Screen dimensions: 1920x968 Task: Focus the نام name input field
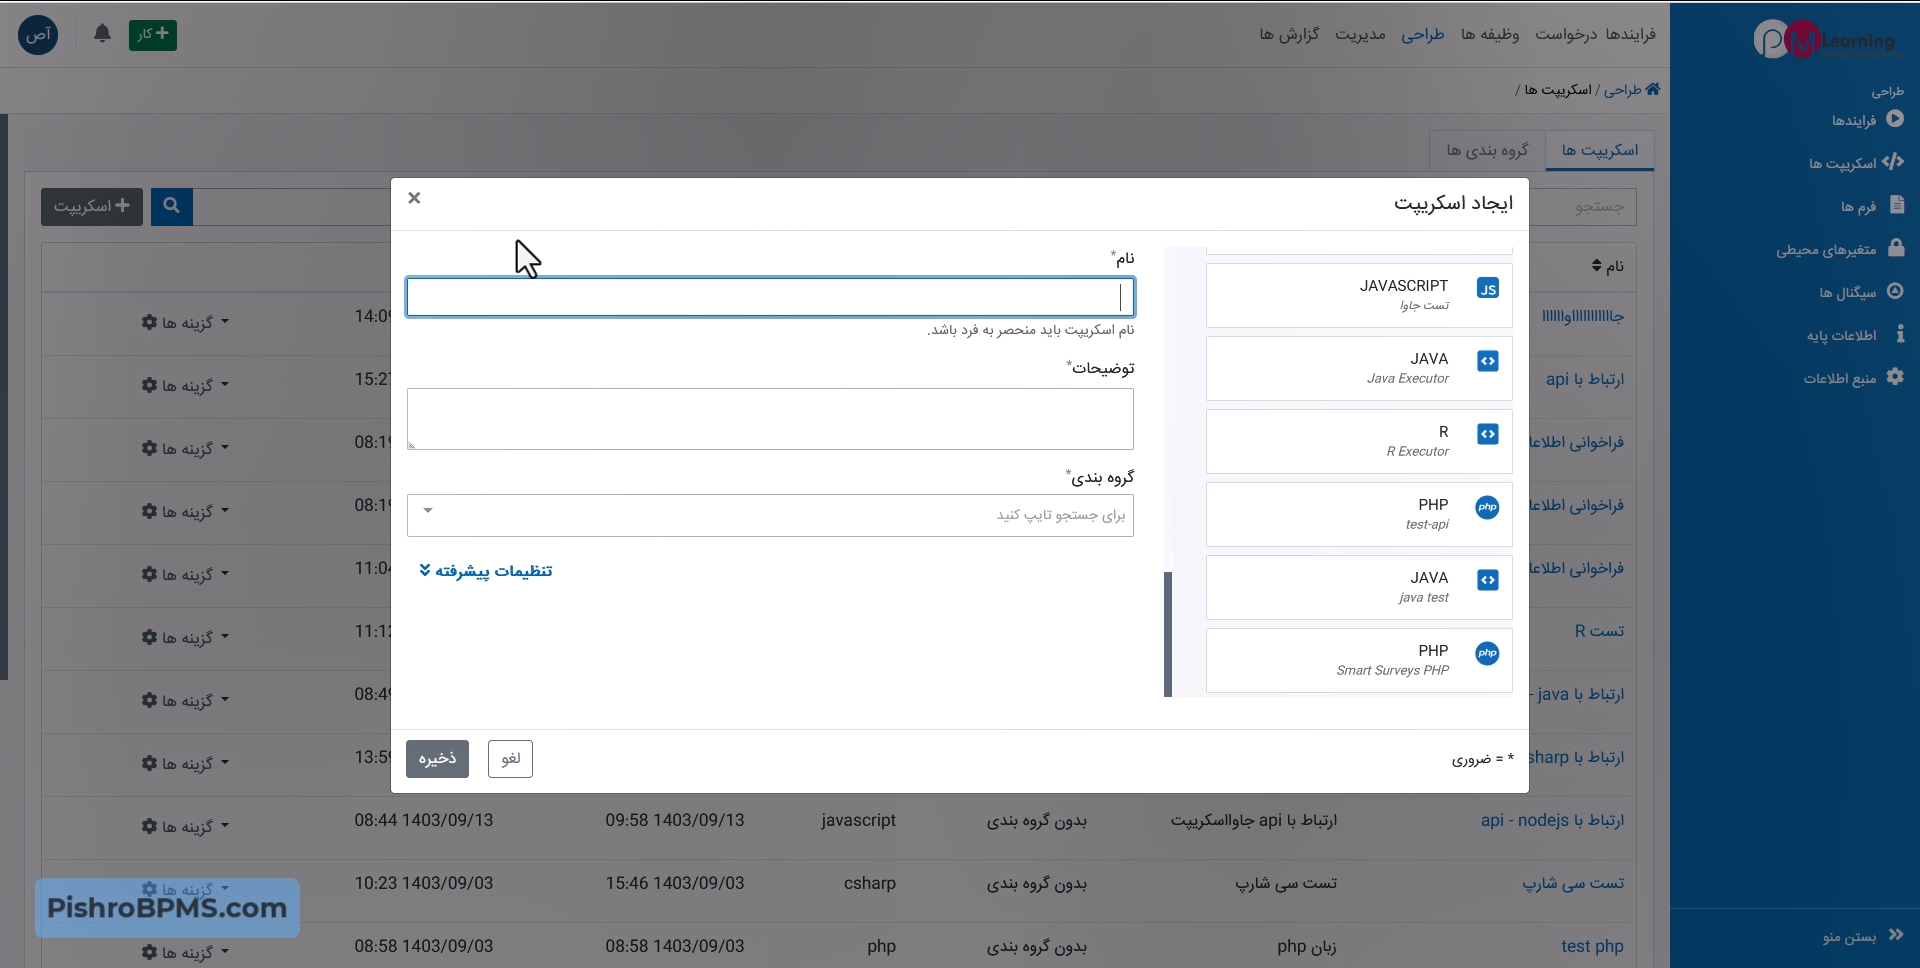pyautogui.click(x=770, y=298)
